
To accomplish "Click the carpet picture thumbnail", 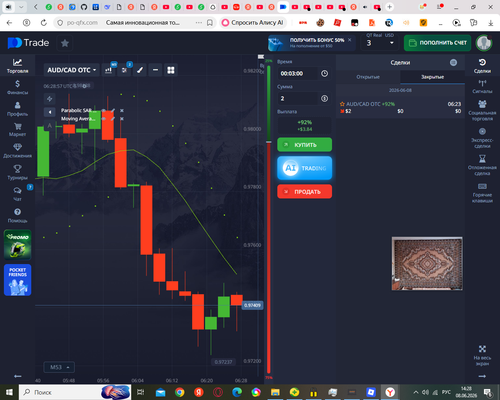I will (427, 263).
